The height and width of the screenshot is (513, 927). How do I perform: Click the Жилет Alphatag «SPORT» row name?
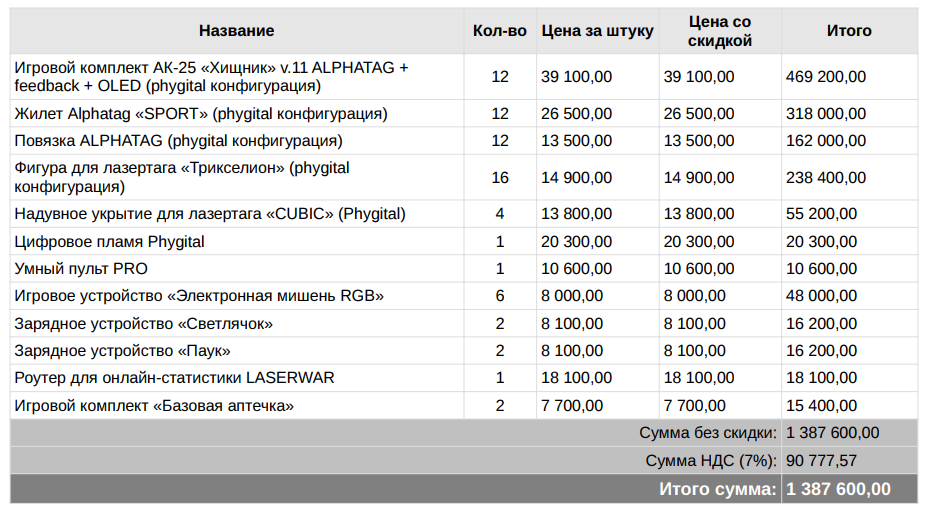201,114
